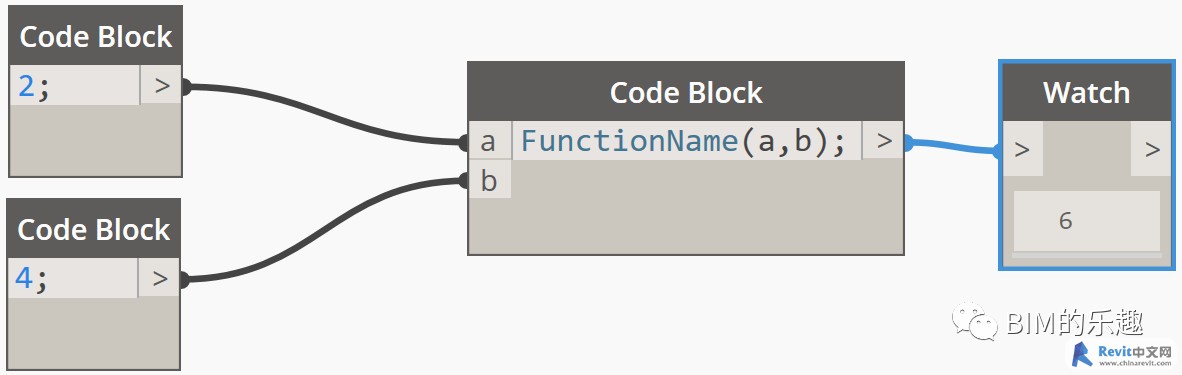Click the Watch node input port

point(1023,149)
